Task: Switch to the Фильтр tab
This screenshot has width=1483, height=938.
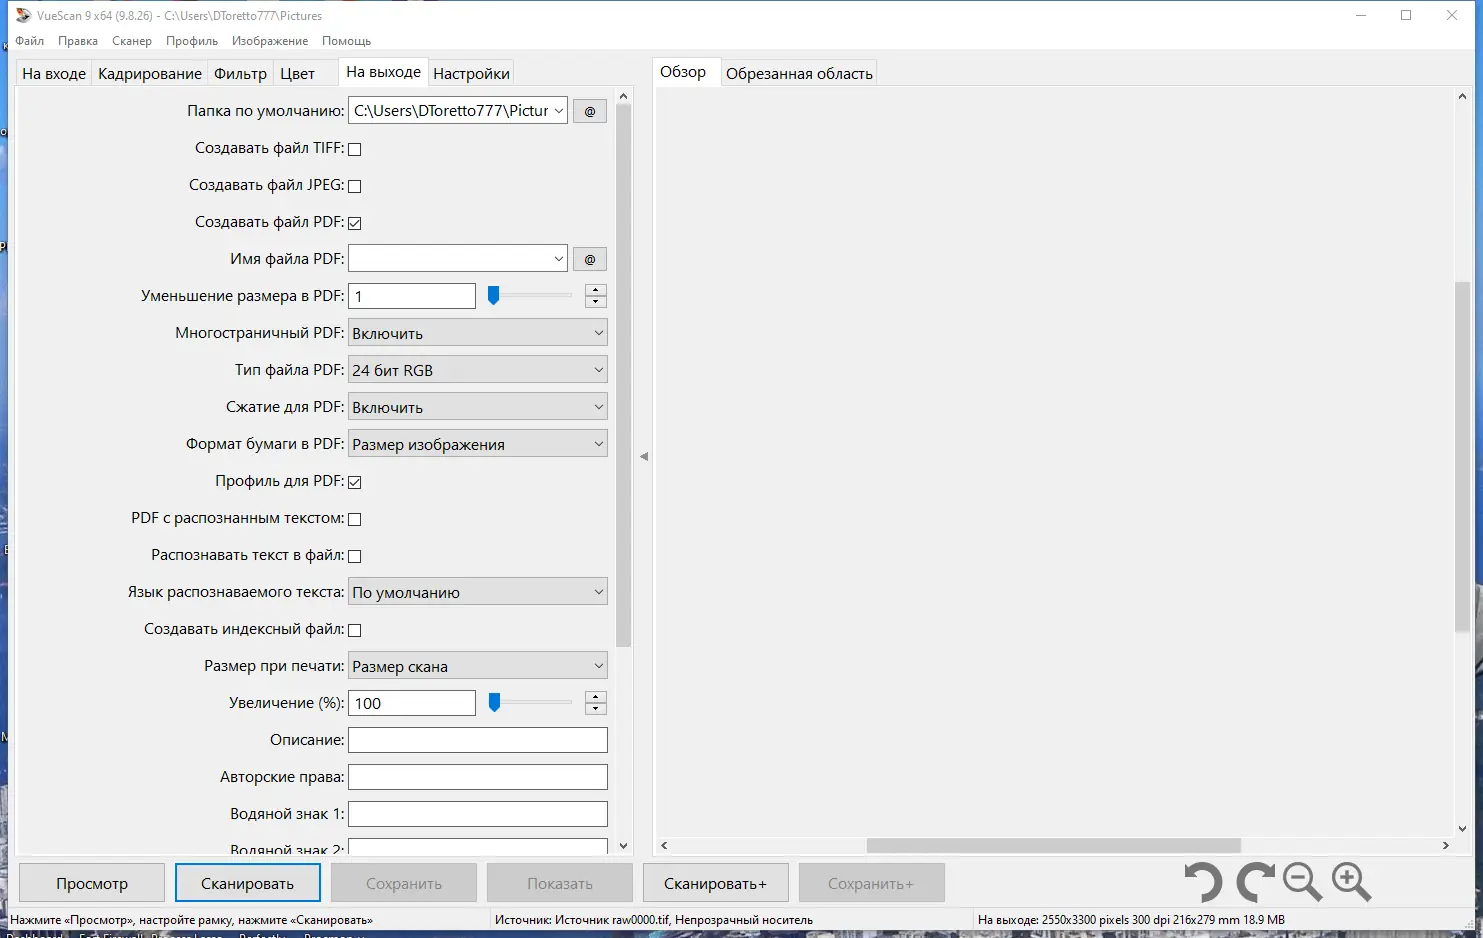Action: pyautogui.click(x=241, y=74)
